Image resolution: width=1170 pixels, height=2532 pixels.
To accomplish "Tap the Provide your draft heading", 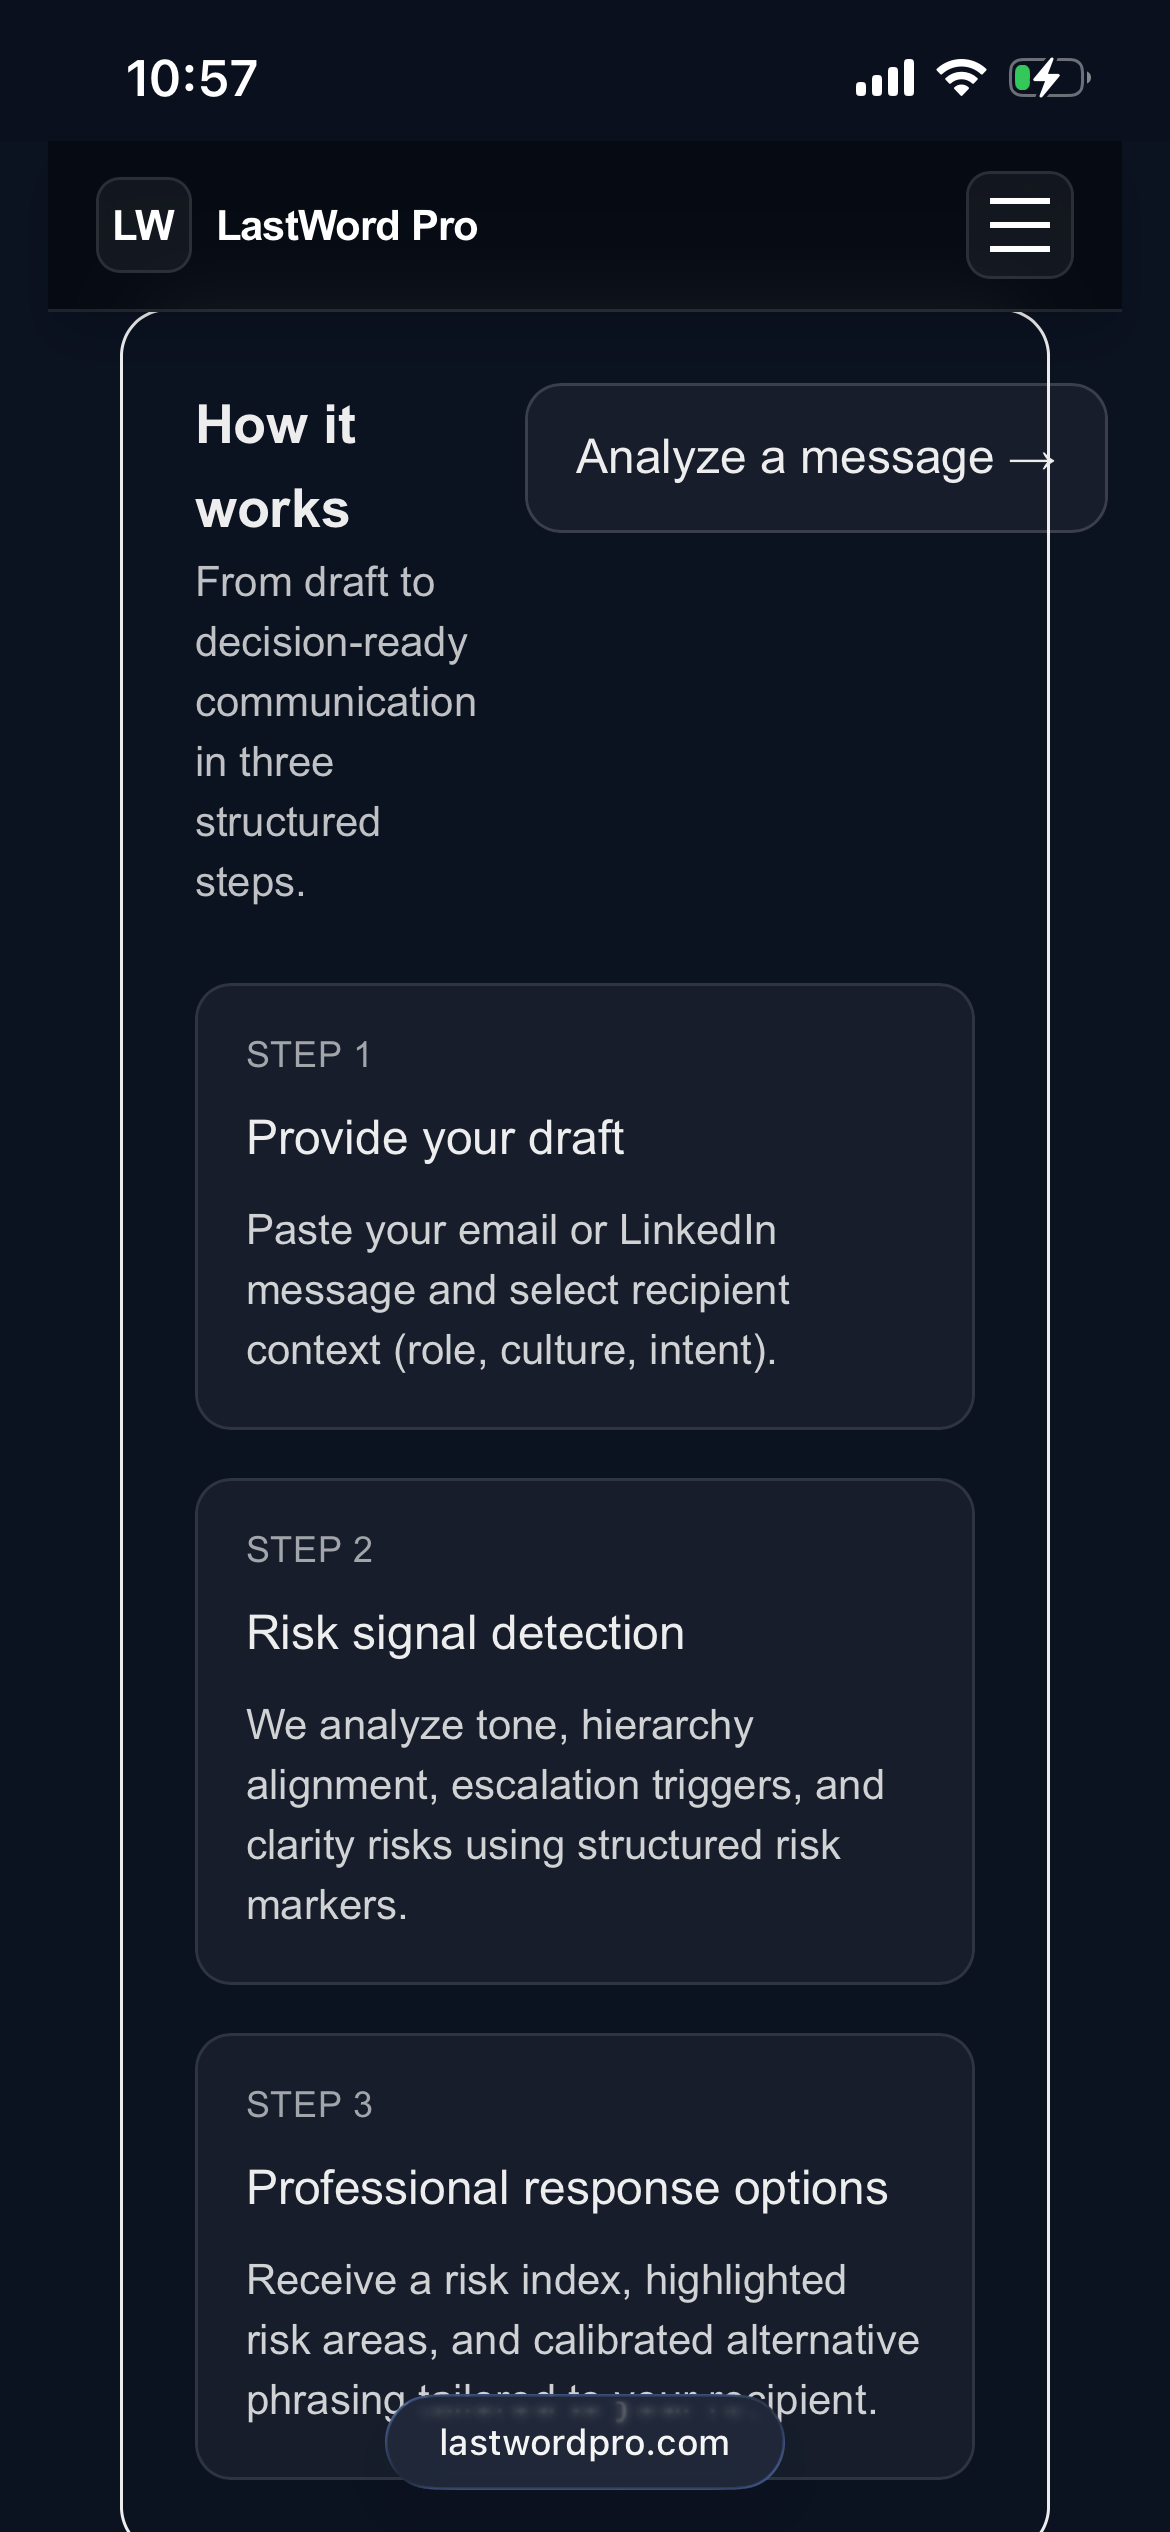I will click(x=435, y=1137).
